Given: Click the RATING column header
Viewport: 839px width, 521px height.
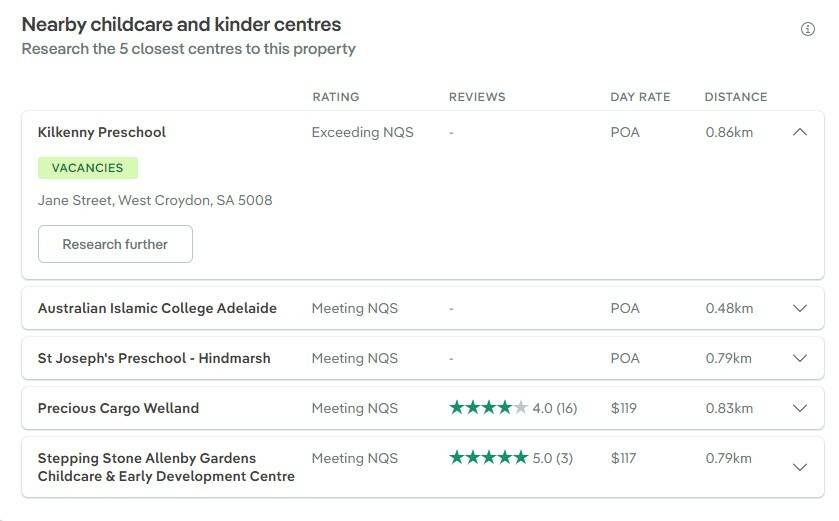Looking at the screenshot, I should click(335, 97).
